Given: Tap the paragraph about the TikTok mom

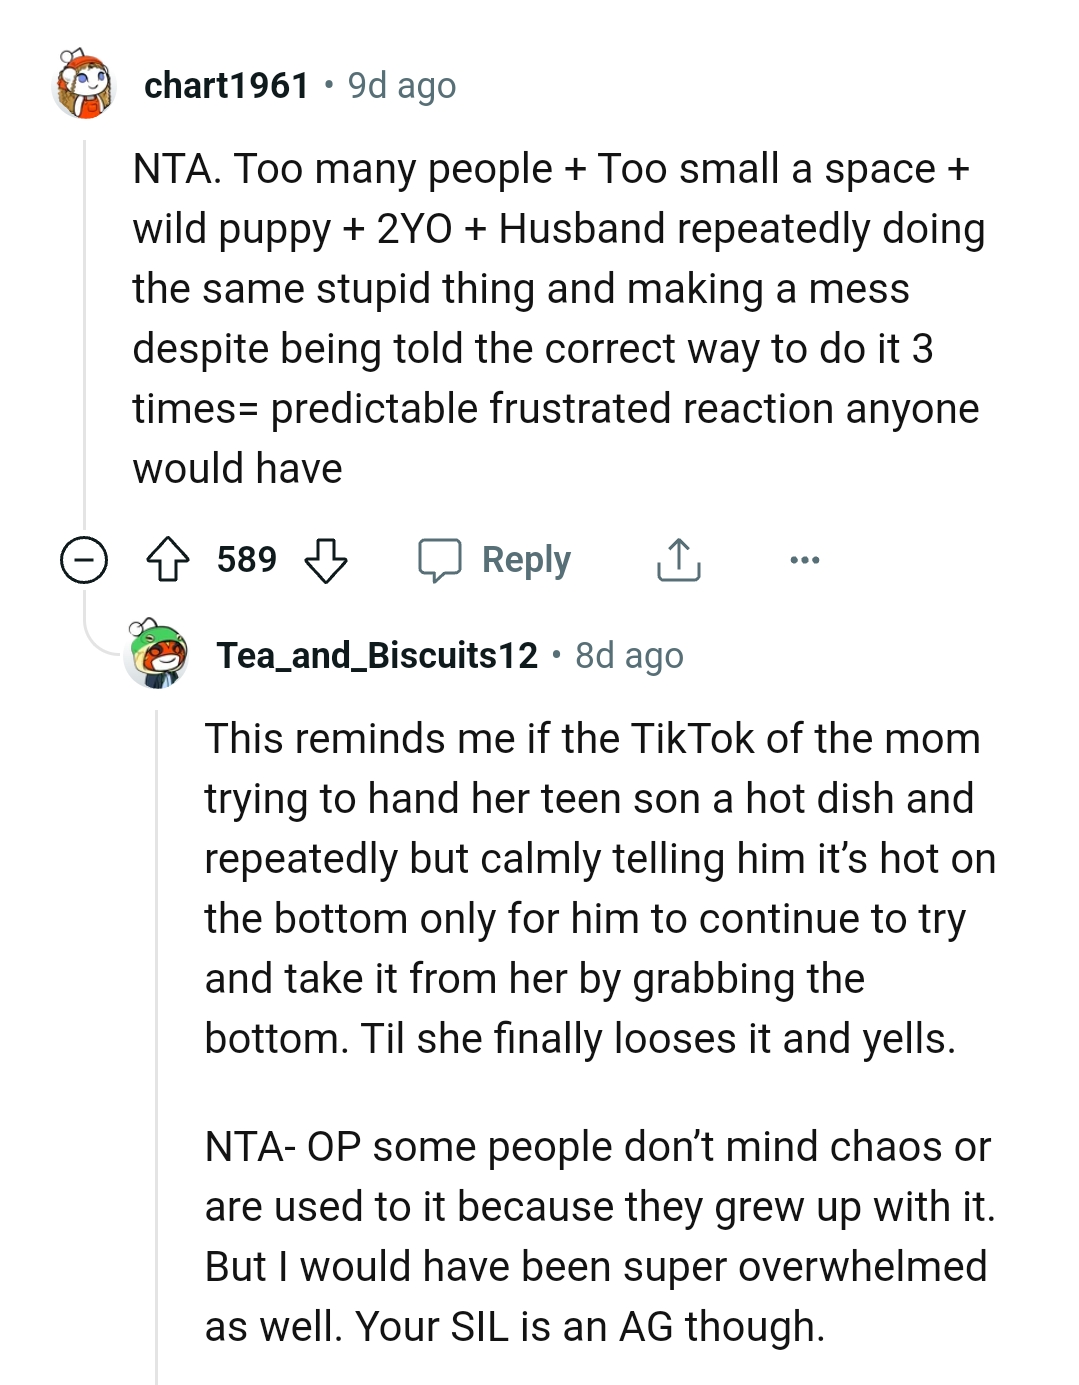Looking at the screenshot, I should (x=598, y=888).
